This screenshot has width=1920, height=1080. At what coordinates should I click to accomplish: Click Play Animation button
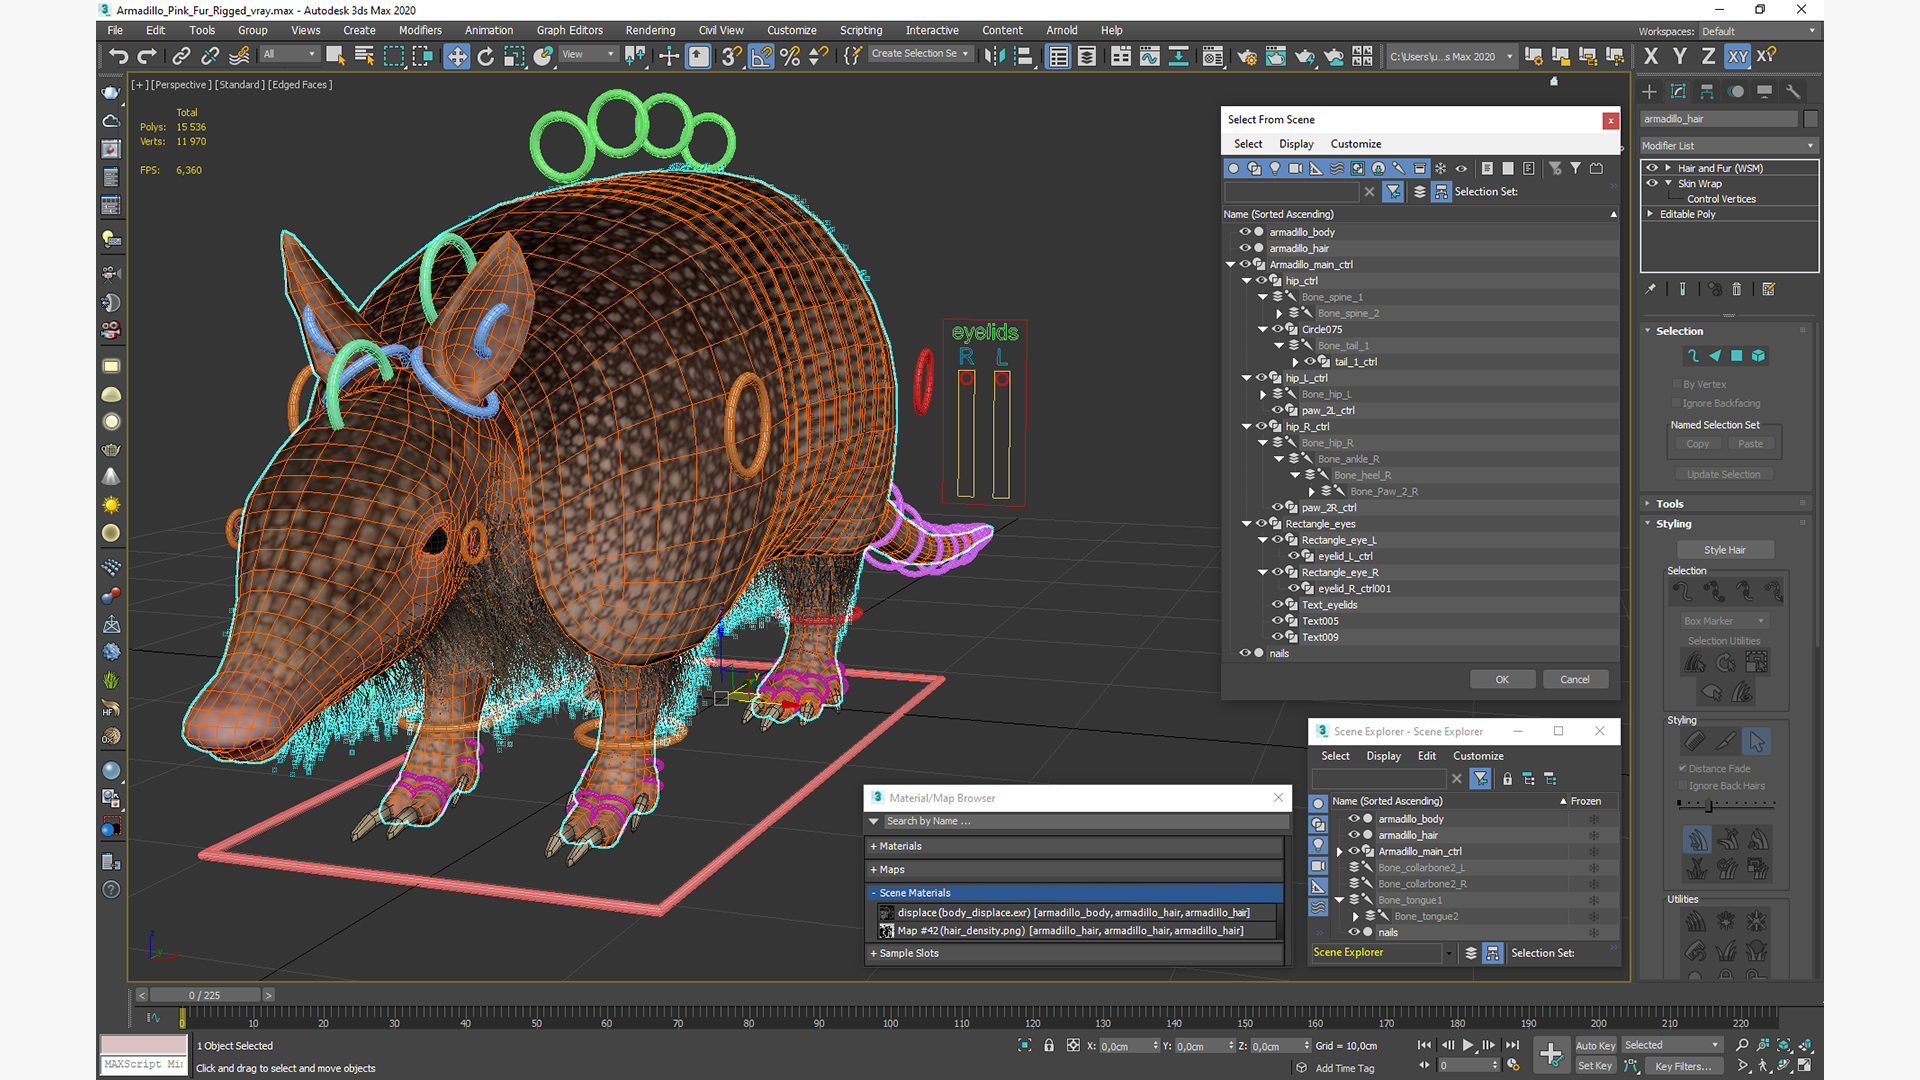(x=1468, y=1045)
